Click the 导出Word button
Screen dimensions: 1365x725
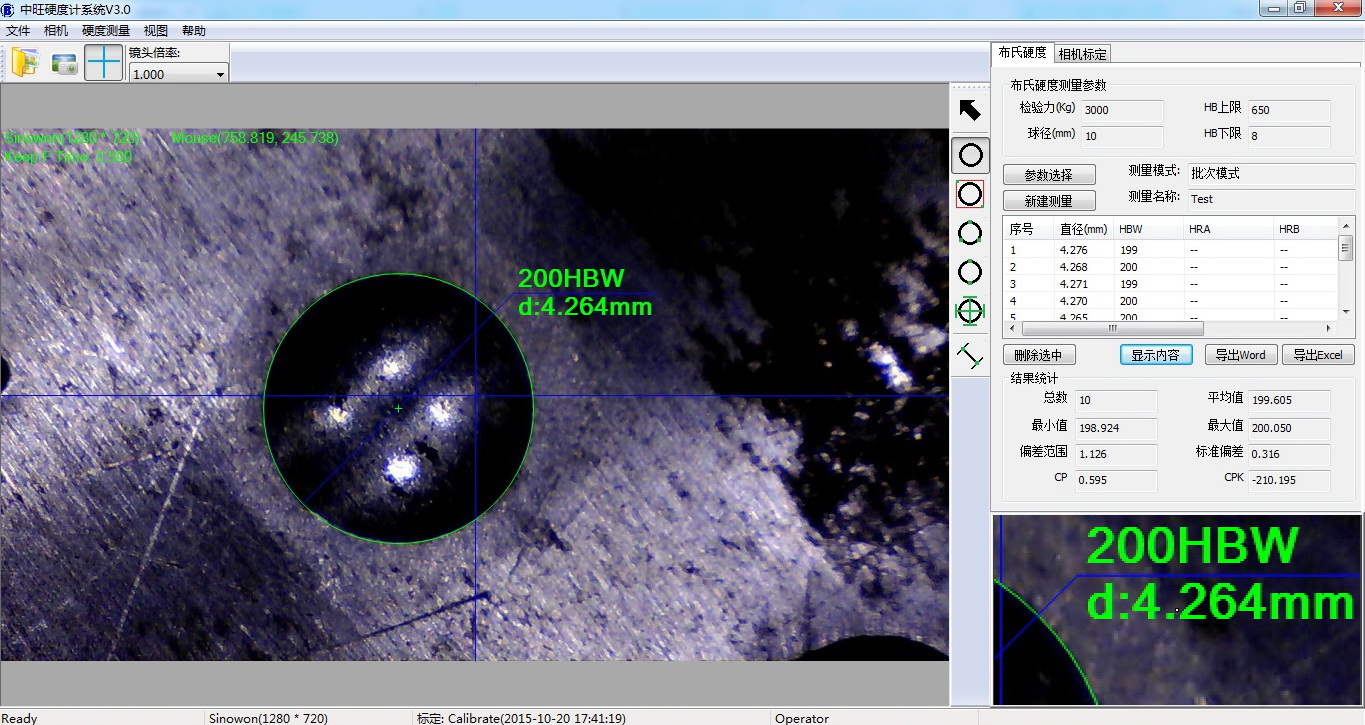1241,355
